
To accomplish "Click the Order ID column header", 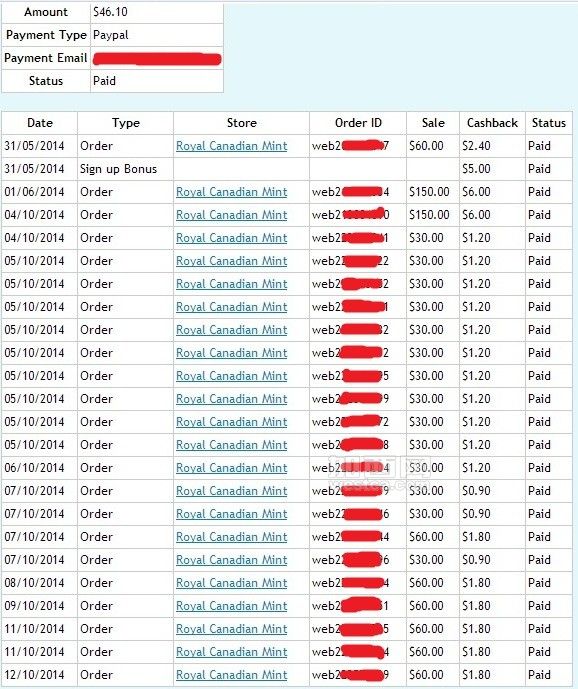I will [358, 123].
